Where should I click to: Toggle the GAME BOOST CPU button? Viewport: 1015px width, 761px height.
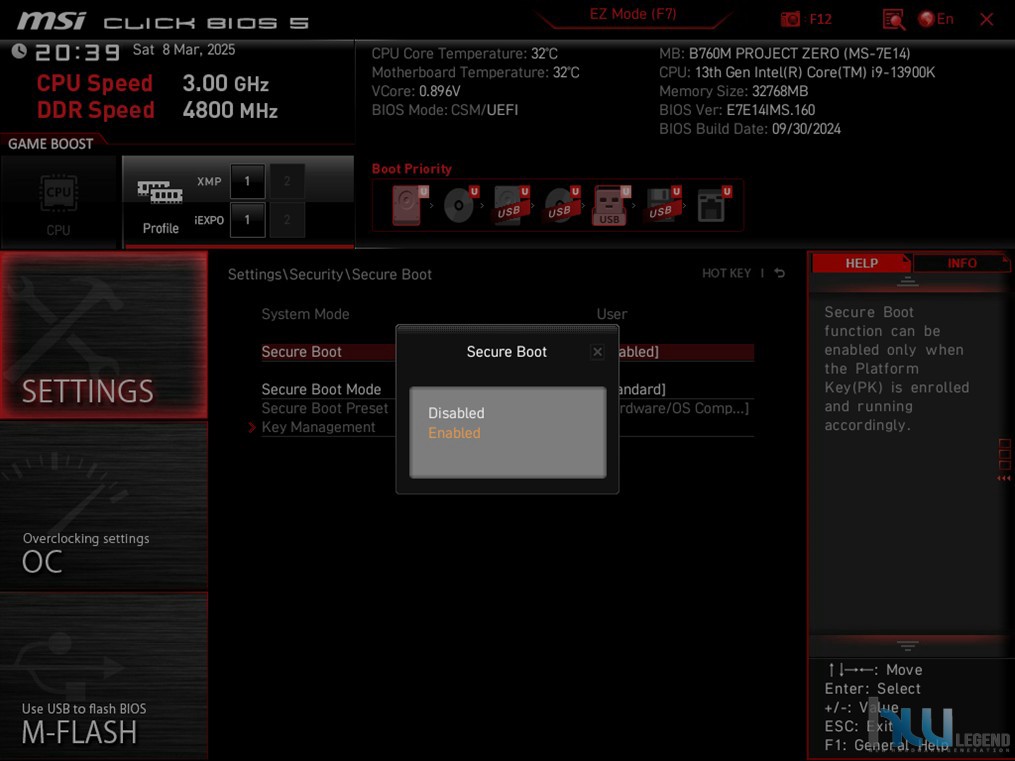(58, 202)
